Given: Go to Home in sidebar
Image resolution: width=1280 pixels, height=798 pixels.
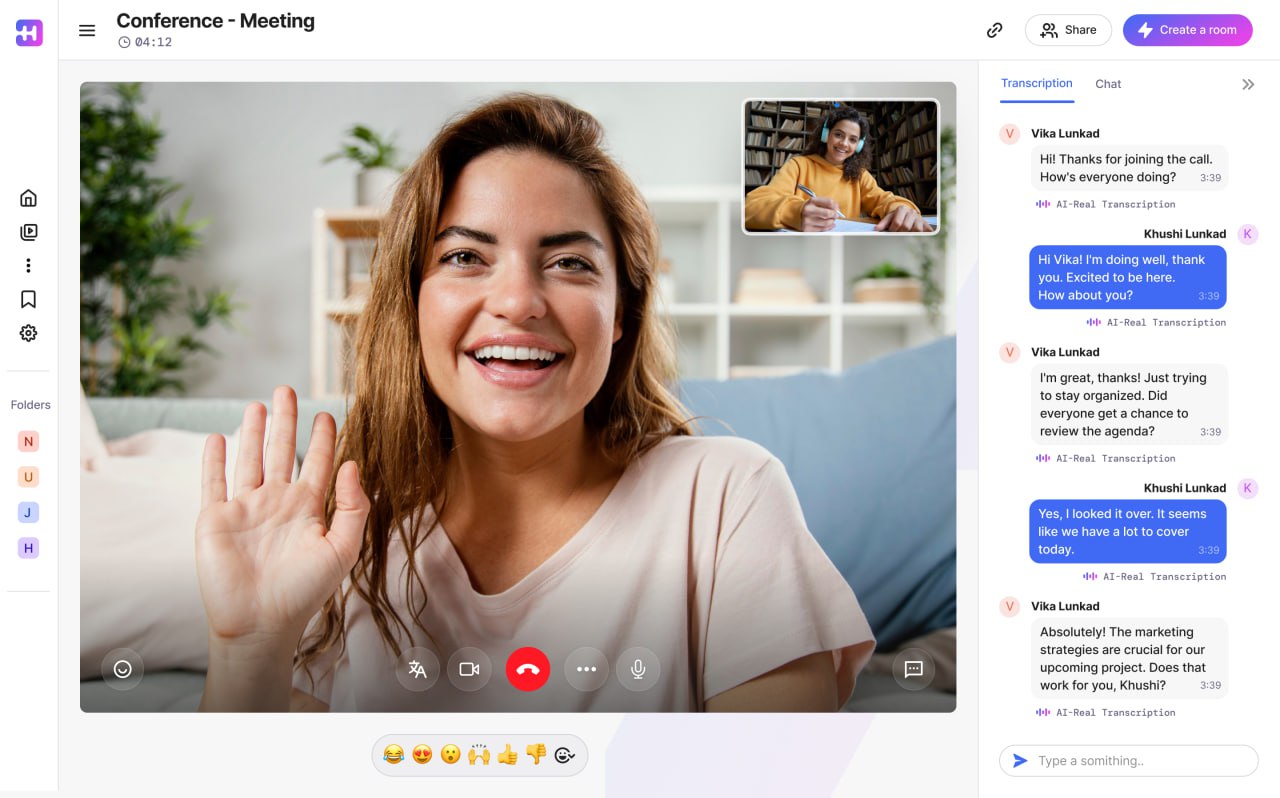Looking at the screenshot, I should [28, 198].
